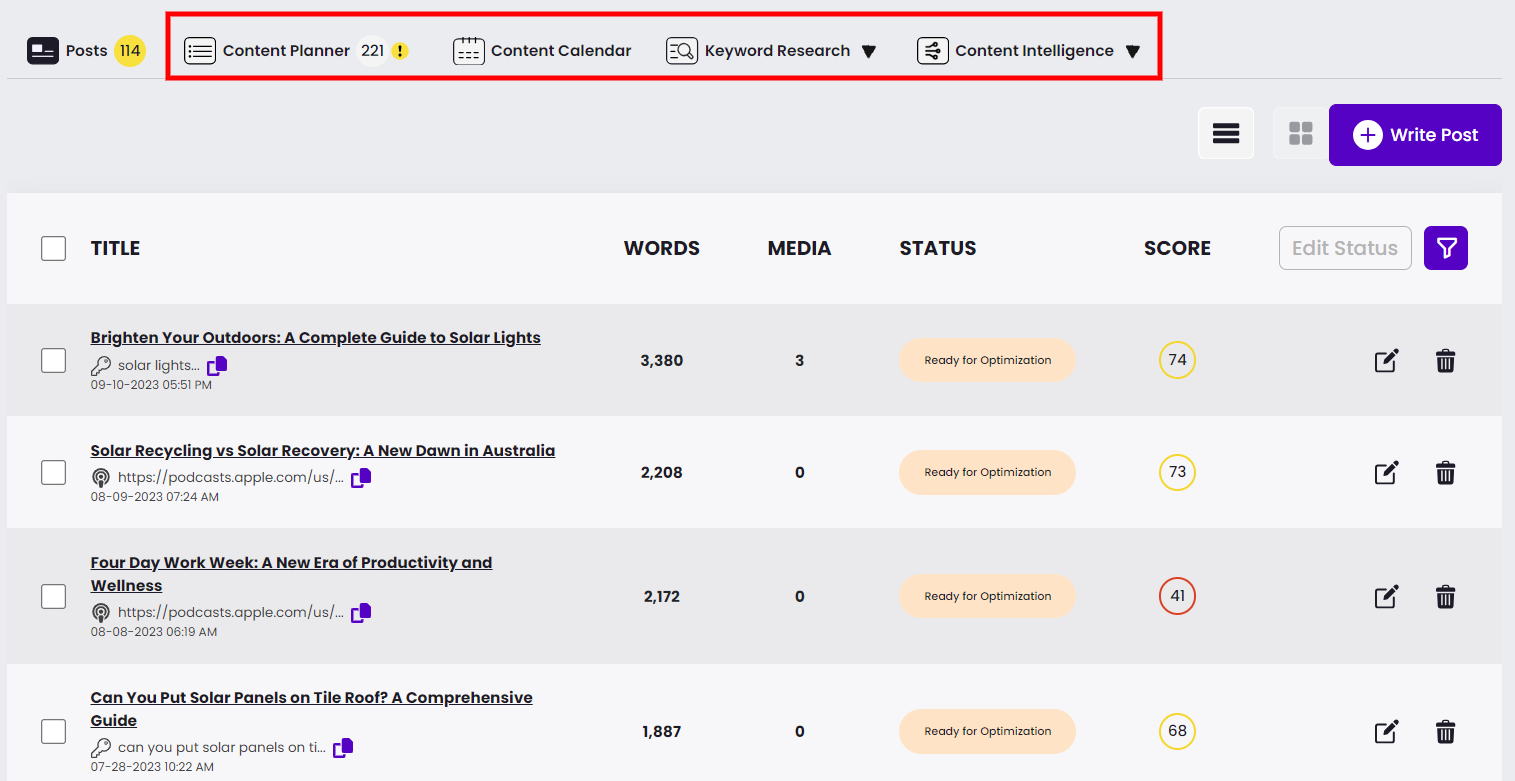Click status badge of Solar Recycling post
This screenshot has width=1515, height=781.
(987, 472)
